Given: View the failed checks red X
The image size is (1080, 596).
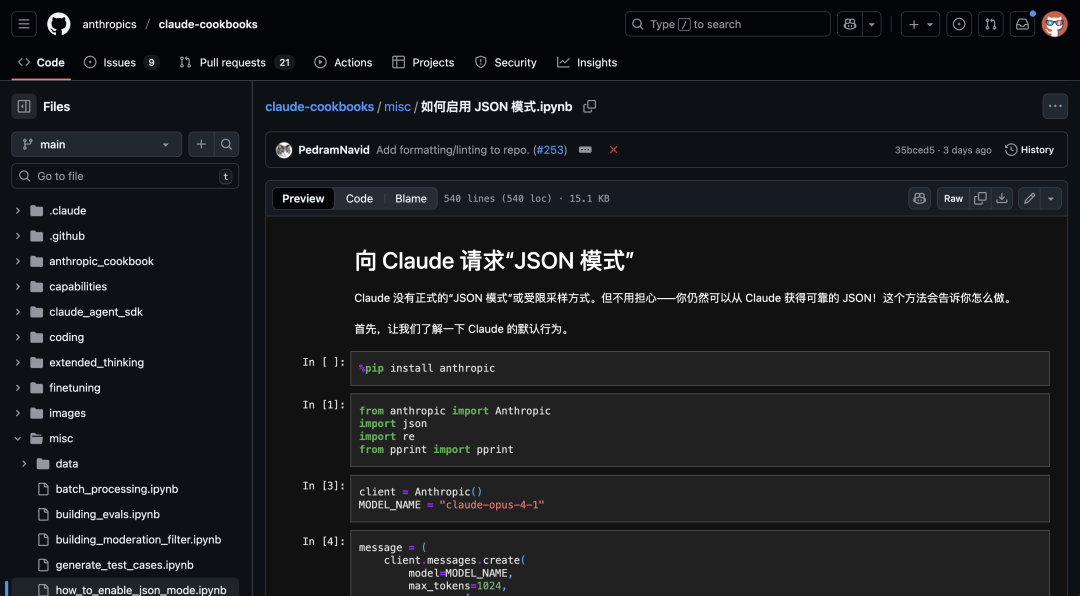Looking at the screenshot, I should (x=613, y=150).
